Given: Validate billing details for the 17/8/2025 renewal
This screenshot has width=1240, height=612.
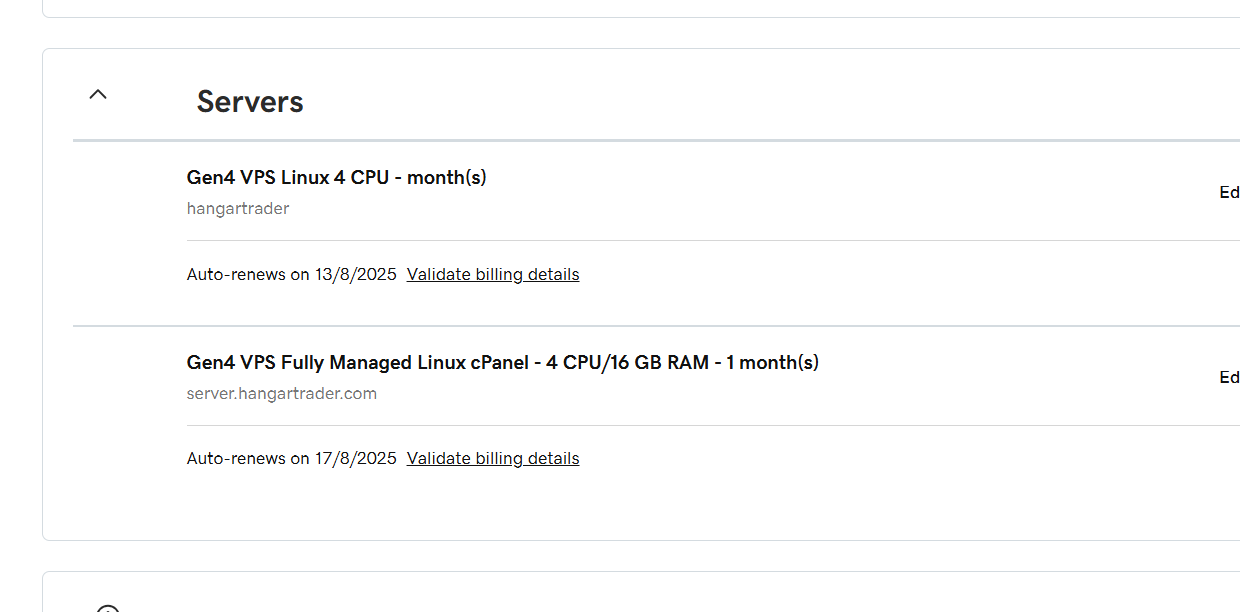Looking at the screenshot, I should [493, 458].
